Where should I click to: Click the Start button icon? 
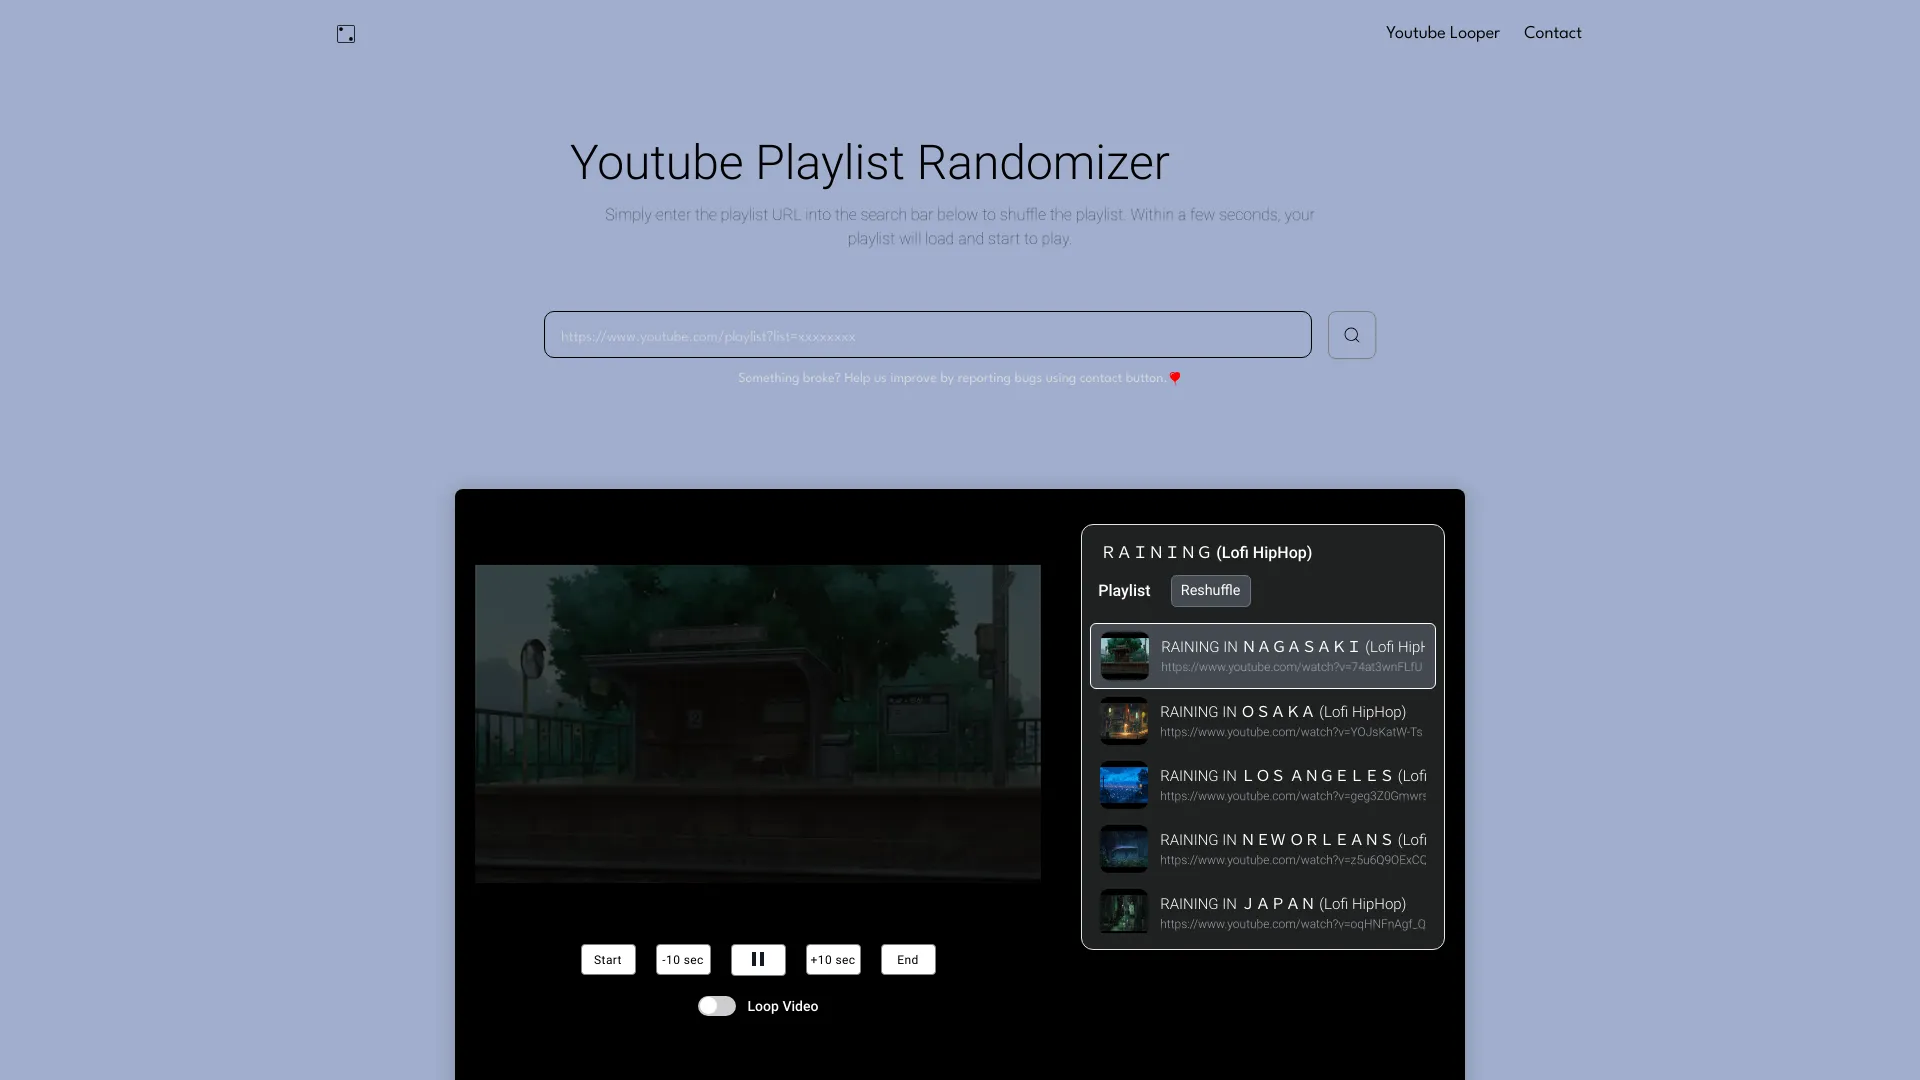coord(607,959)
